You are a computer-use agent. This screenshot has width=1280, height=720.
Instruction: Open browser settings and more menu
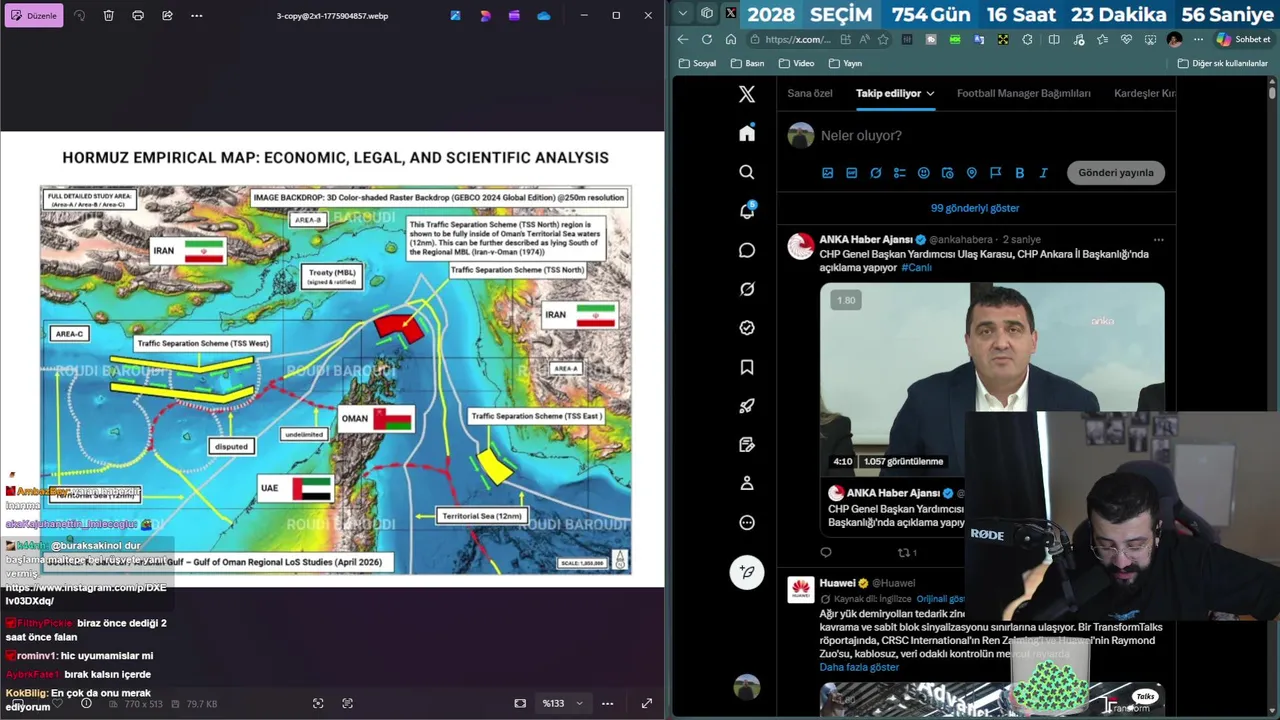tap(1198, 39)
